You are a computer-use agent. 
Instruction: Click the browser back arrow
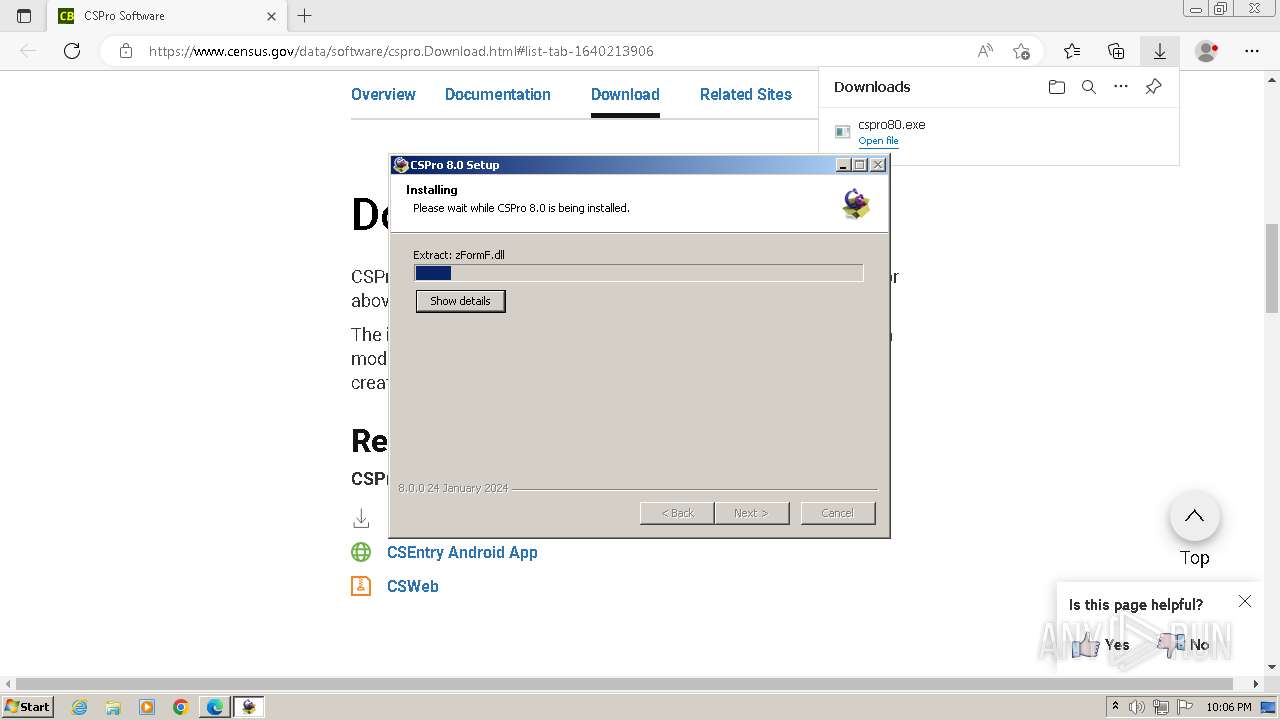click(x=28, y=51)
